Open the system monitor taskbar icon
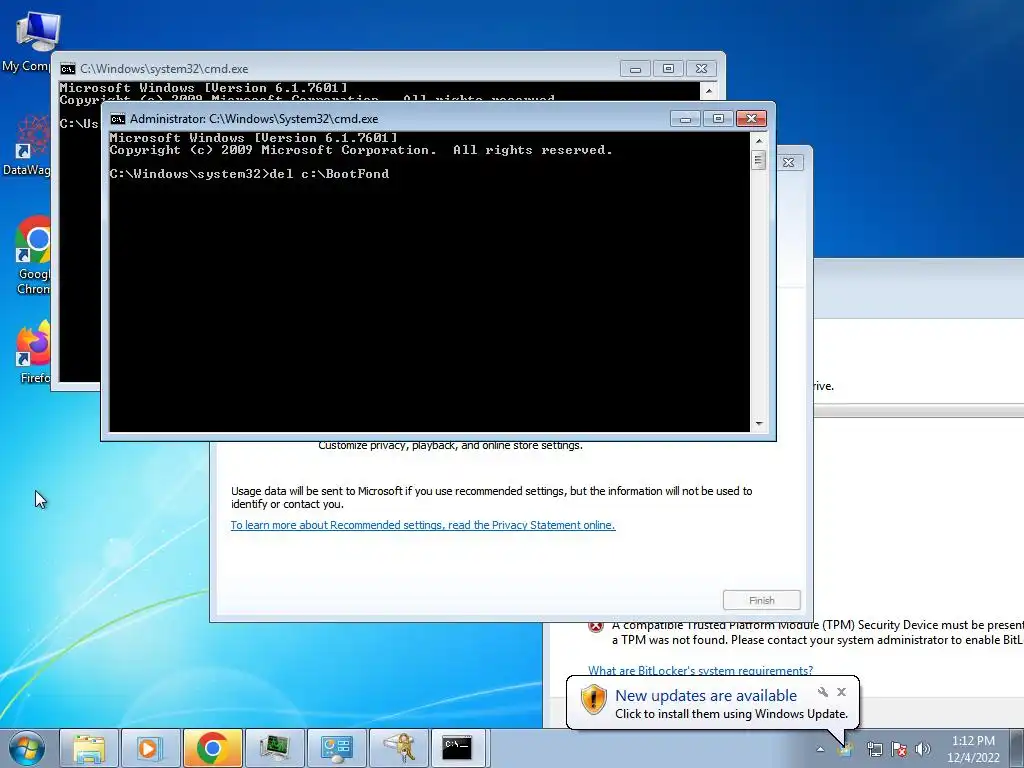The width and height of the screenshot is (1024, 768). tap(274, 748)
